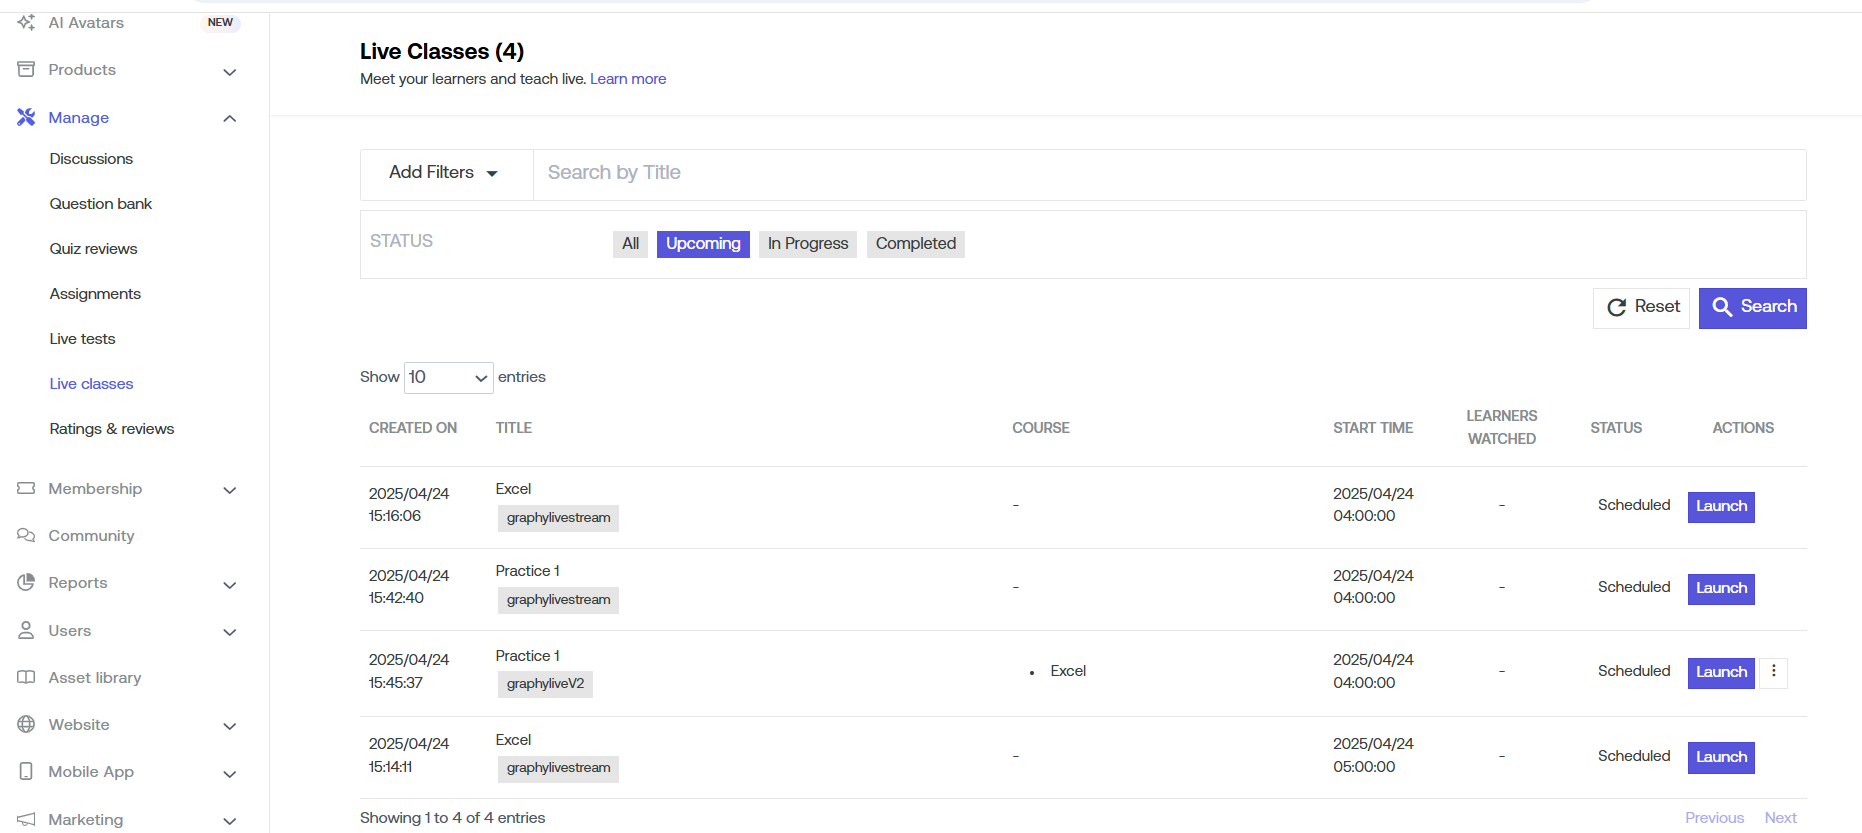Open three-dot menu for Practice 1 graphyliveV2

(x=1773, y=672)
